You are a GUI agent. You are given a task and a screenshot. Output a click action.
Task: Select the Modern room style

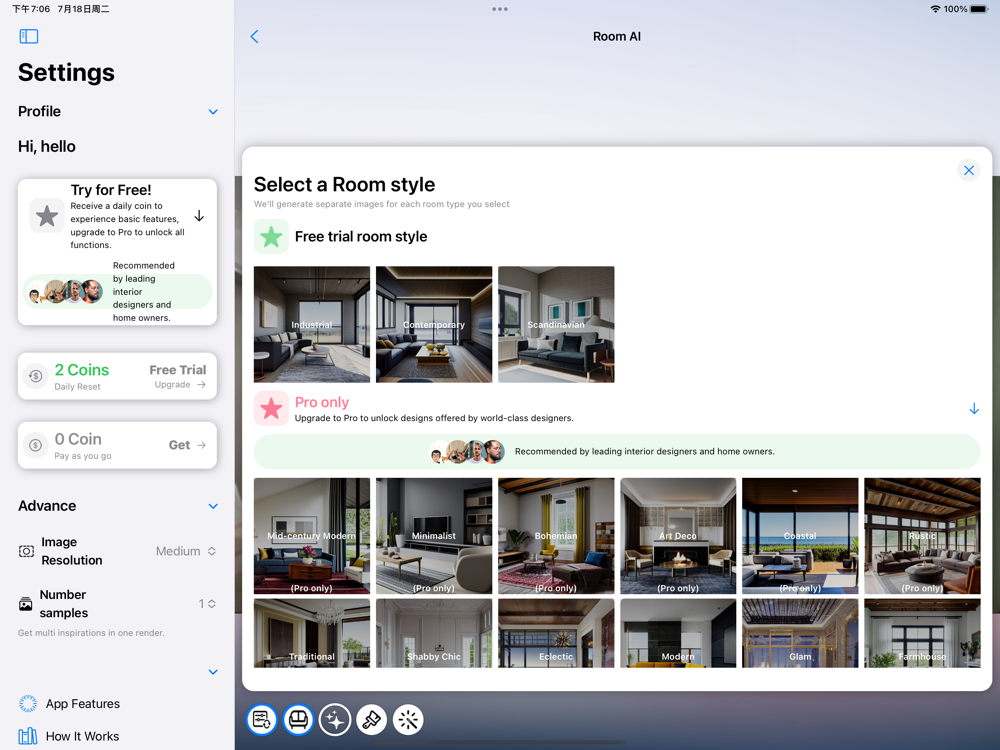click(x=678, y=633)
